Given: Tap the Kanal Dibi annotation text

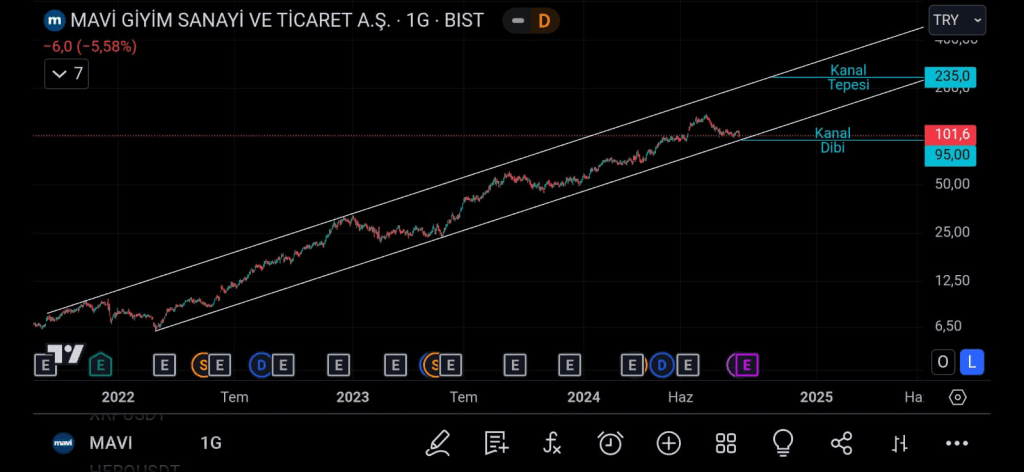Looking at the screenshot, I should click(833, 140).
